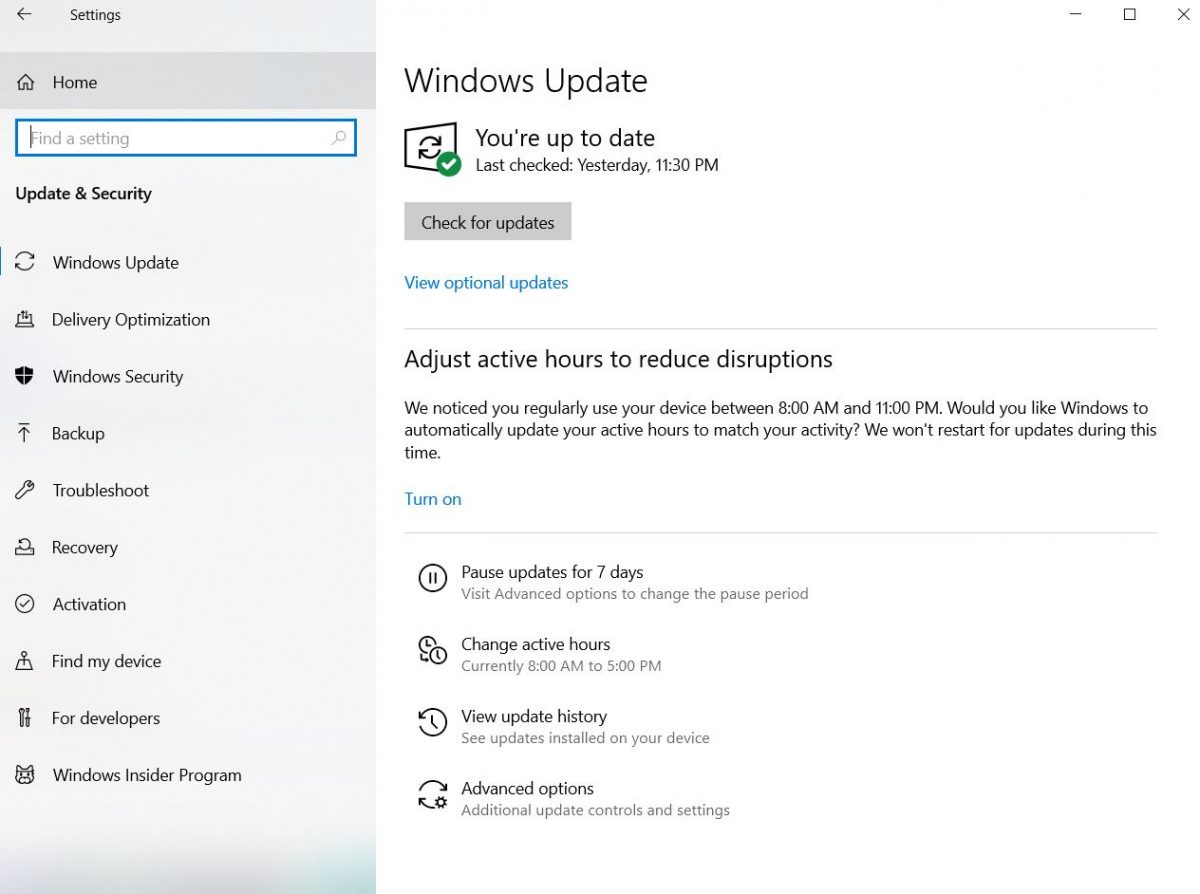Viewport: 1200px width, 894px height.
Task: Click the clock icon beside Change active hours
Action: coord(432,650)
